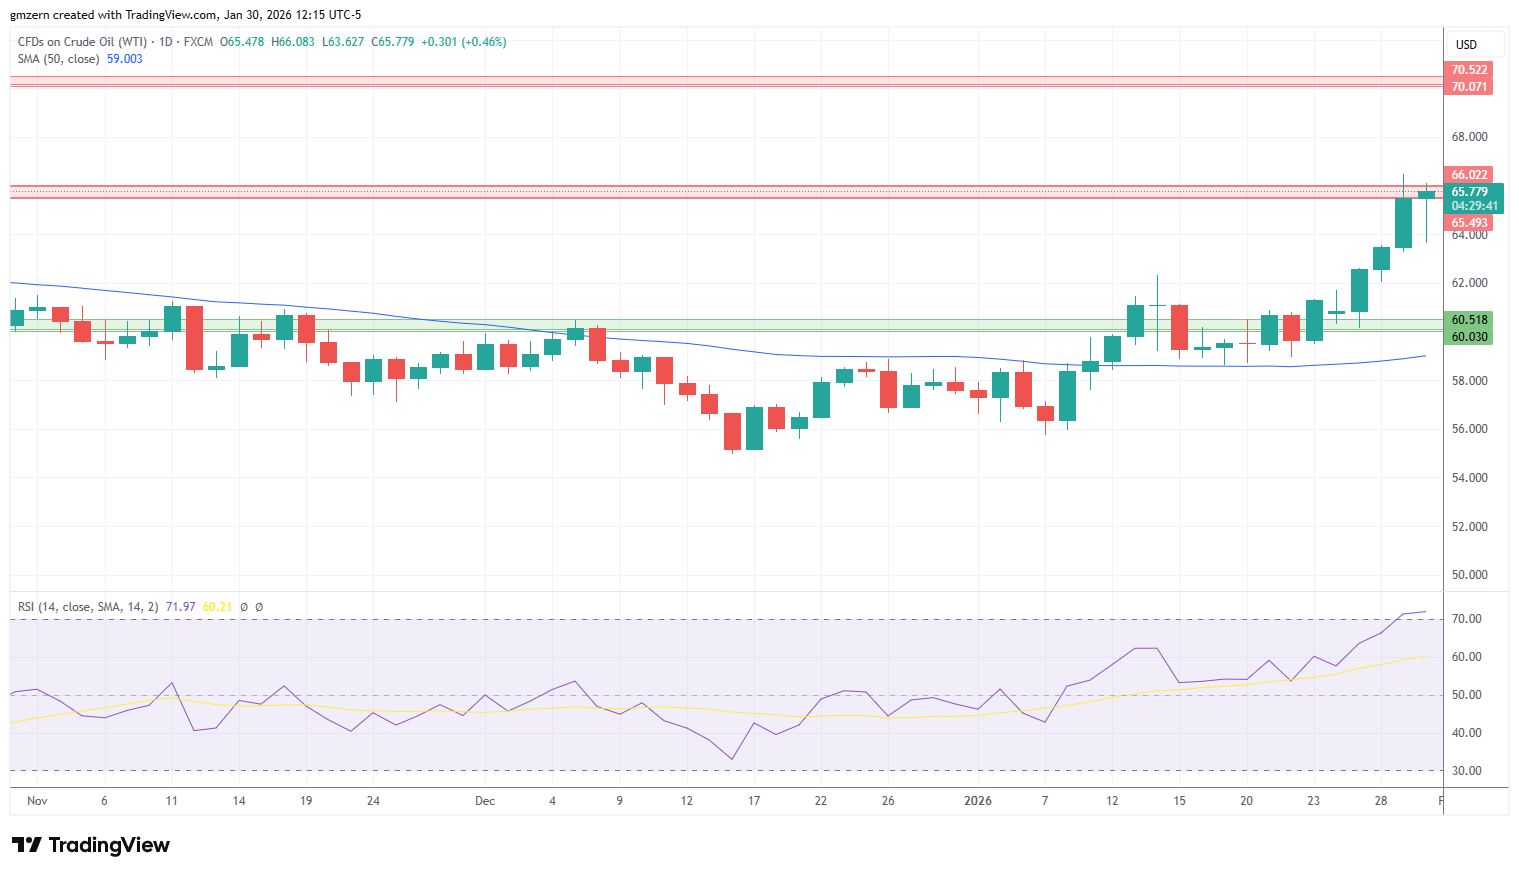Click the low price value L63.627

pyautogui.click(x=343, y=42)
